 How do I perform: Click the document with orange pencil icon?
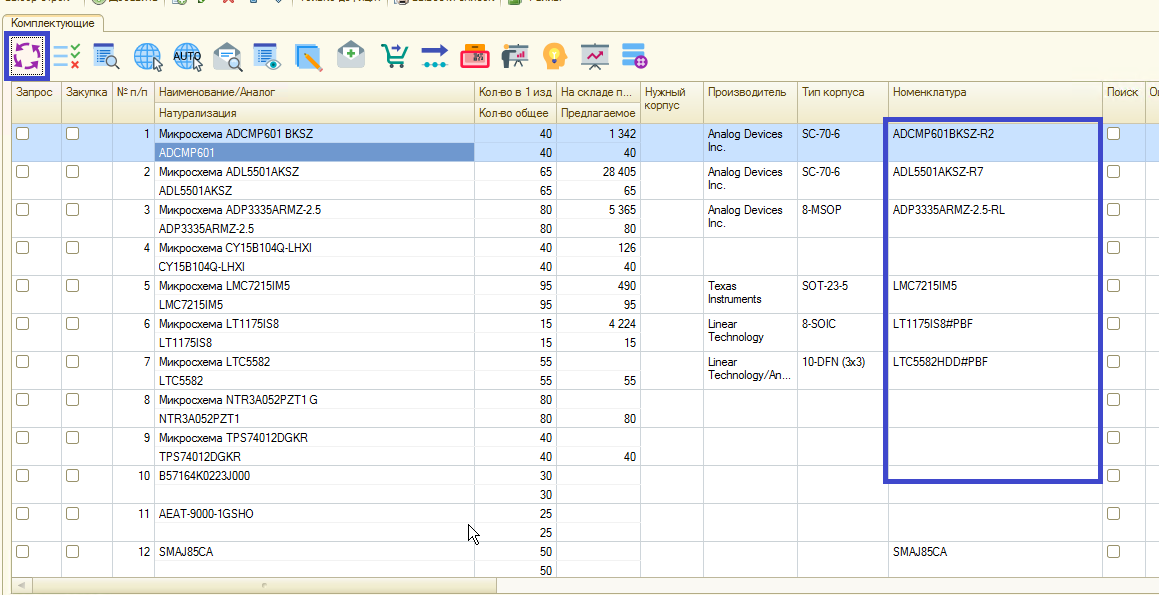308,56
